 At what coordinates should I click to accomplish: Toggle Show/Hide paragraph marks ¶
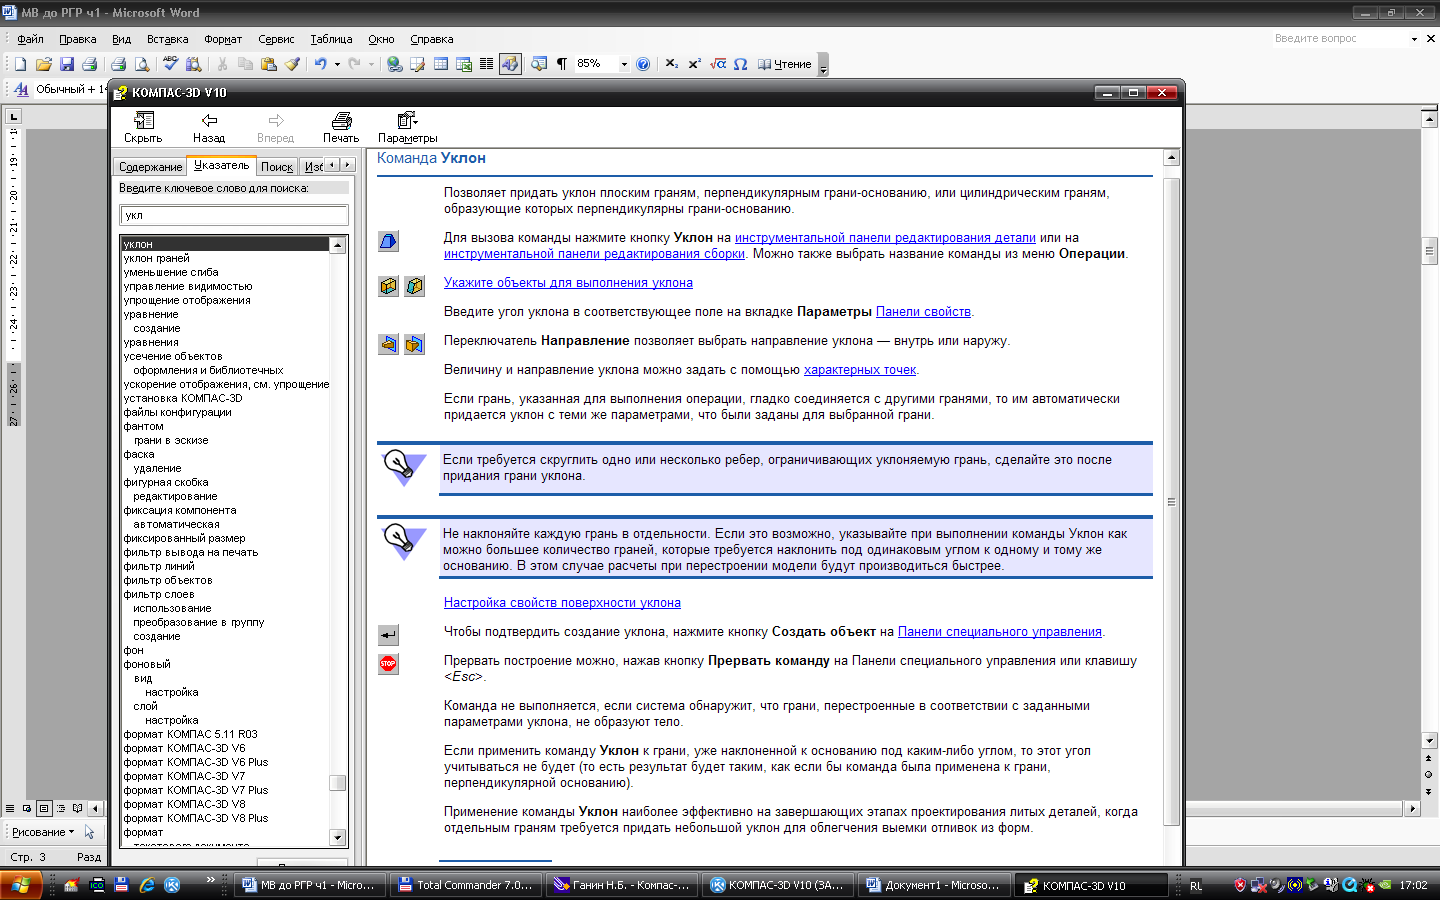pyautogui.click(x=562, y=64)
